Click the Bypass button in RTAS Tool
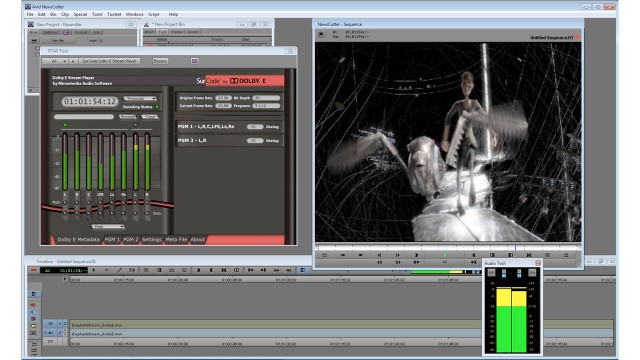Image resolution: width=640 pixels, height=360 pixels. (x=160, y=61)
